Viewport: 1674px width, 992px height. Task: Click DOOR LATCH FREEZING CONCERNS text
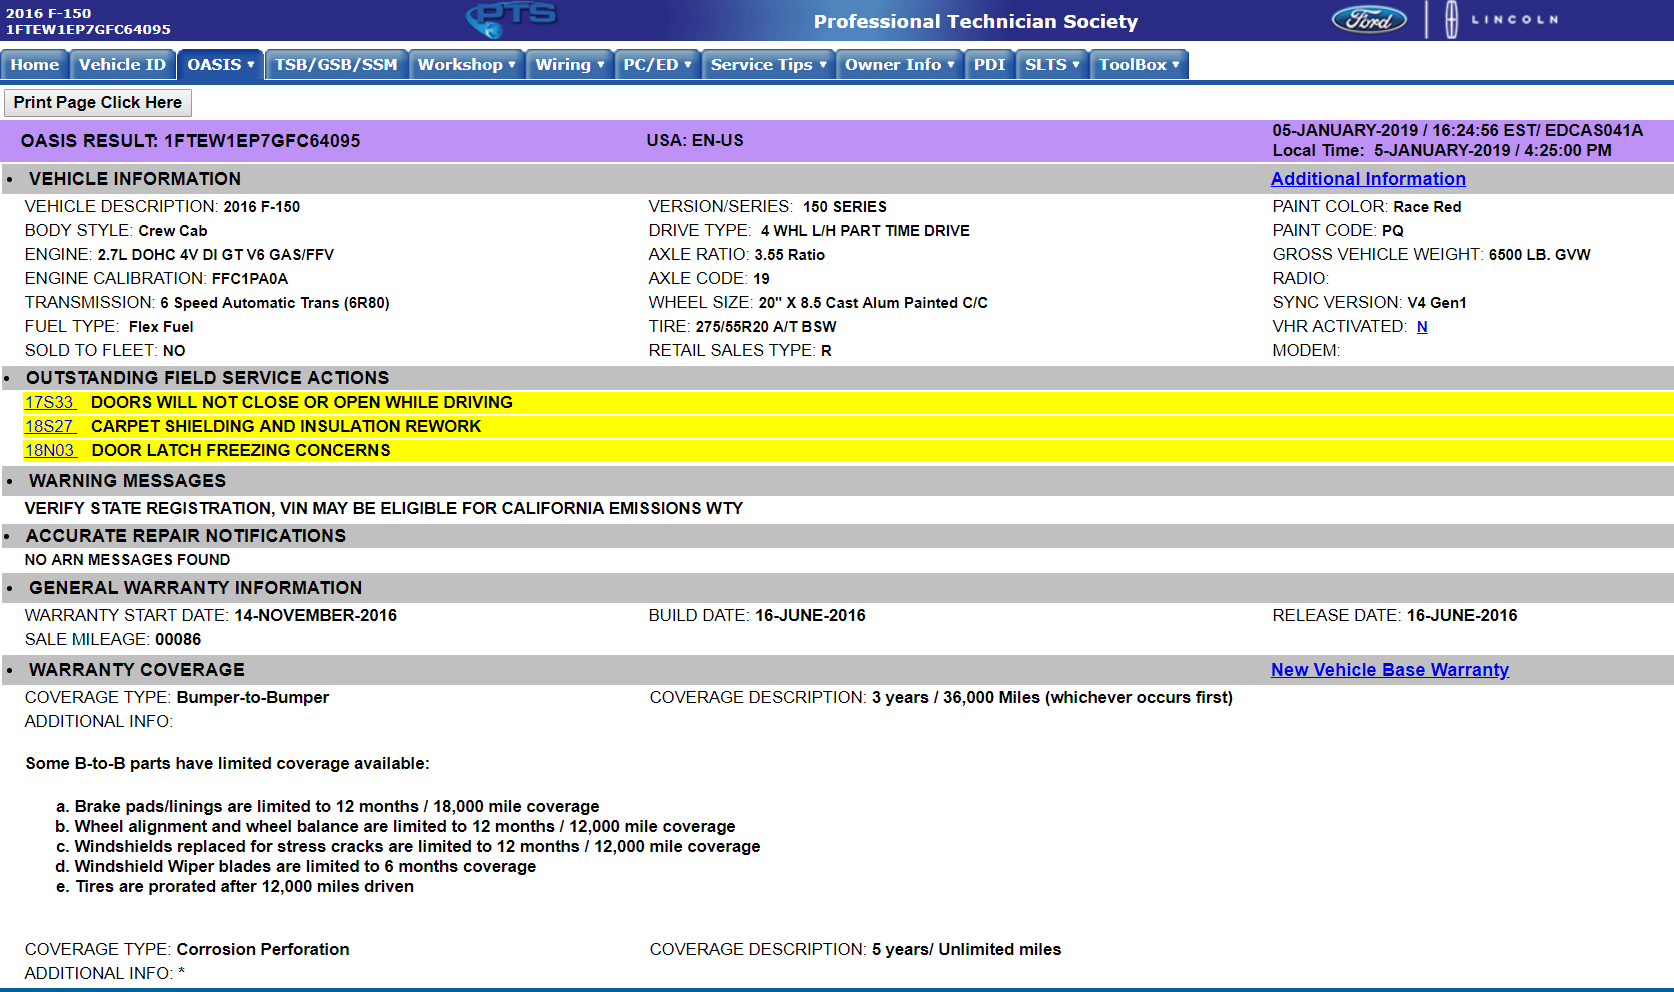241,450
